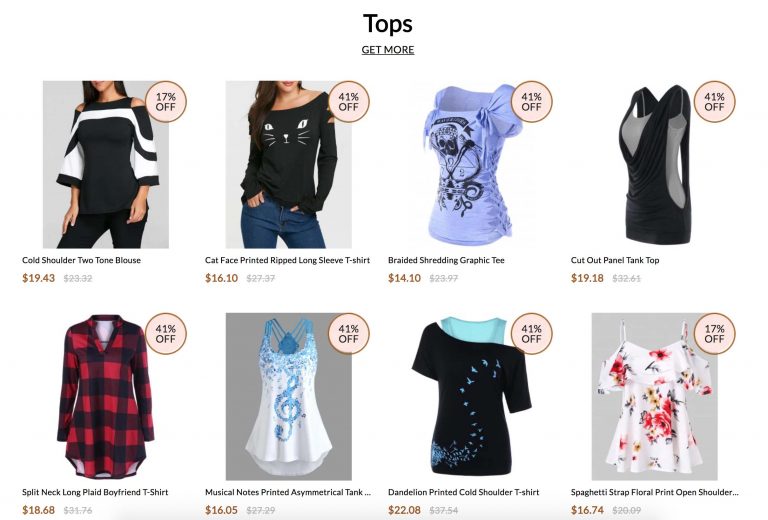Open the Musical Notes Printed Tank image
The image size is (768, 520).
click(x=288, y=397)
